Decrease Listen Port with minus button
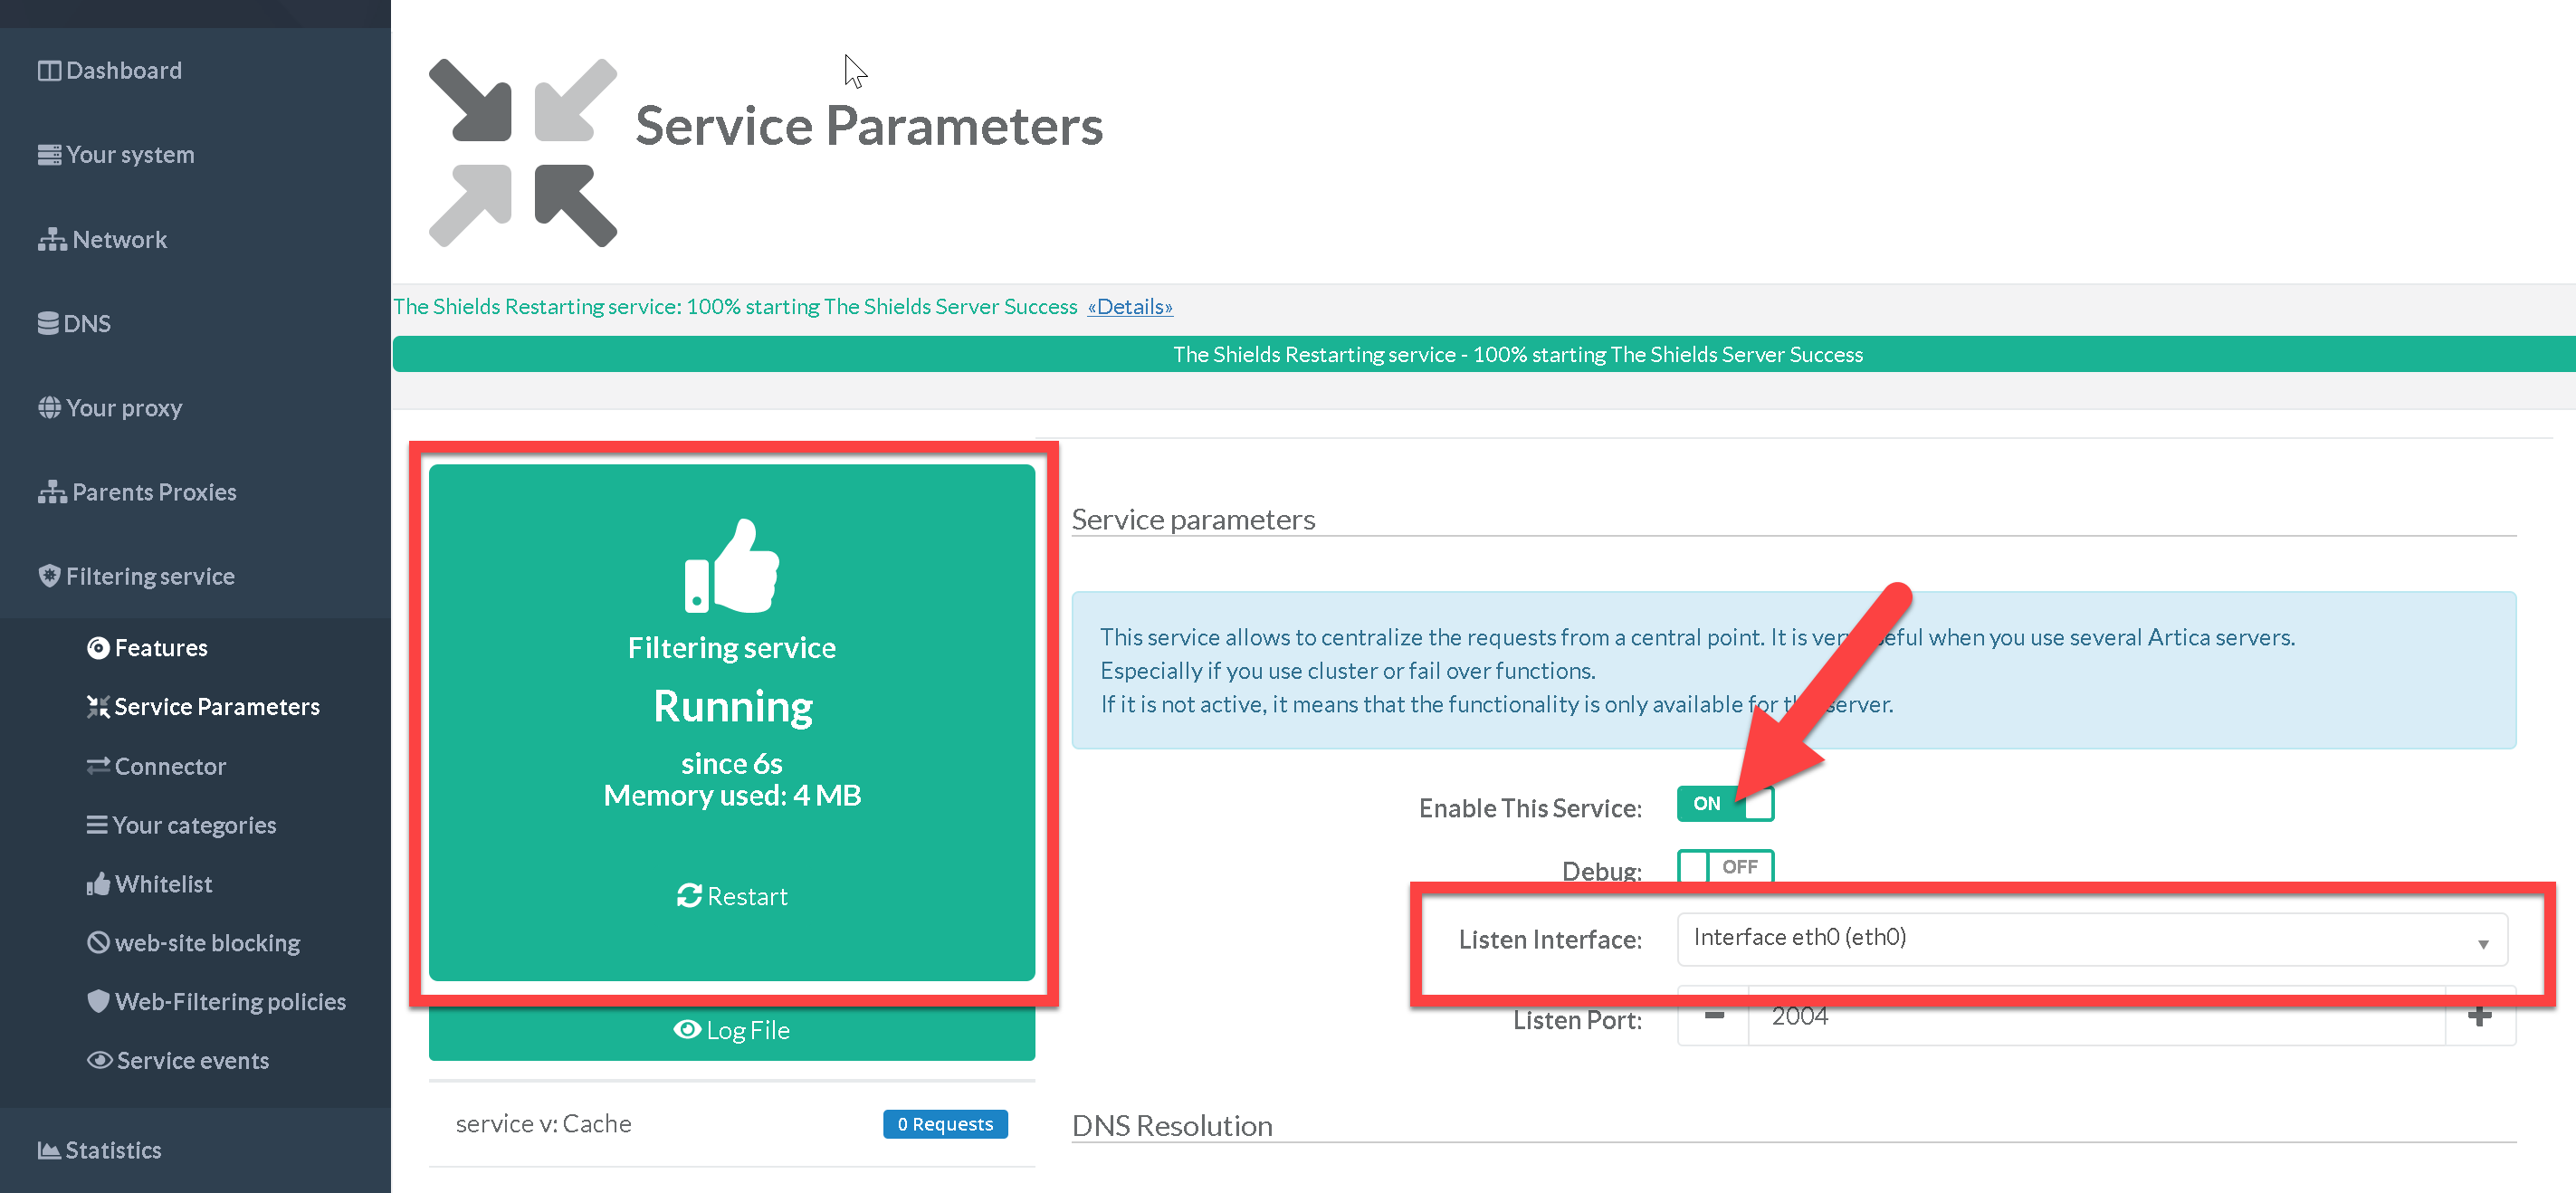2576x1193 pixels. pos(1714,1017)
